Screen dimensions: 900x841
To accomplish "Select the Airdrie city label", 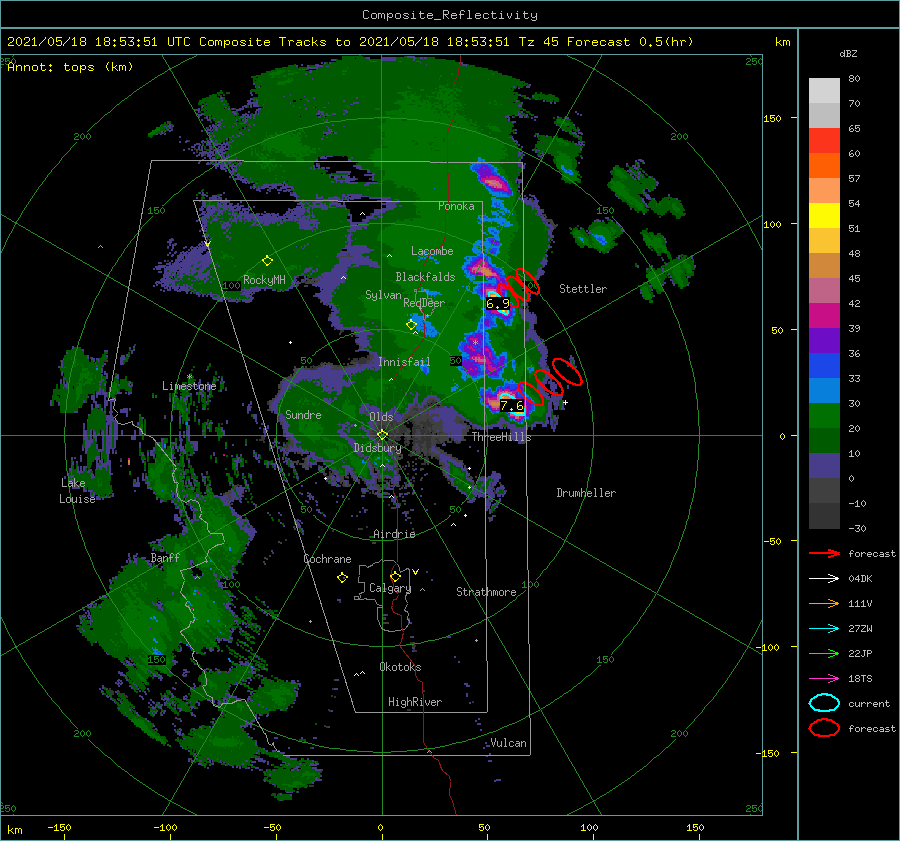I will (394, 534).
